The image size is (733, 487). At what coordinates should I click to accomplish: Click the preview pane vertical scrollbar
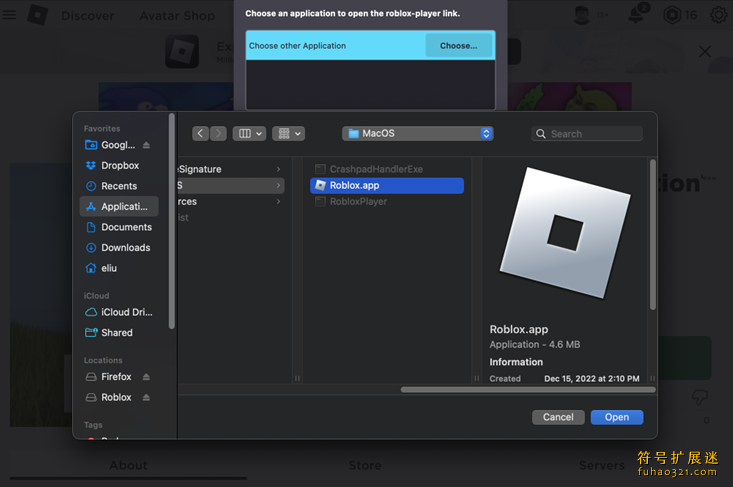[x=653, y=234]
